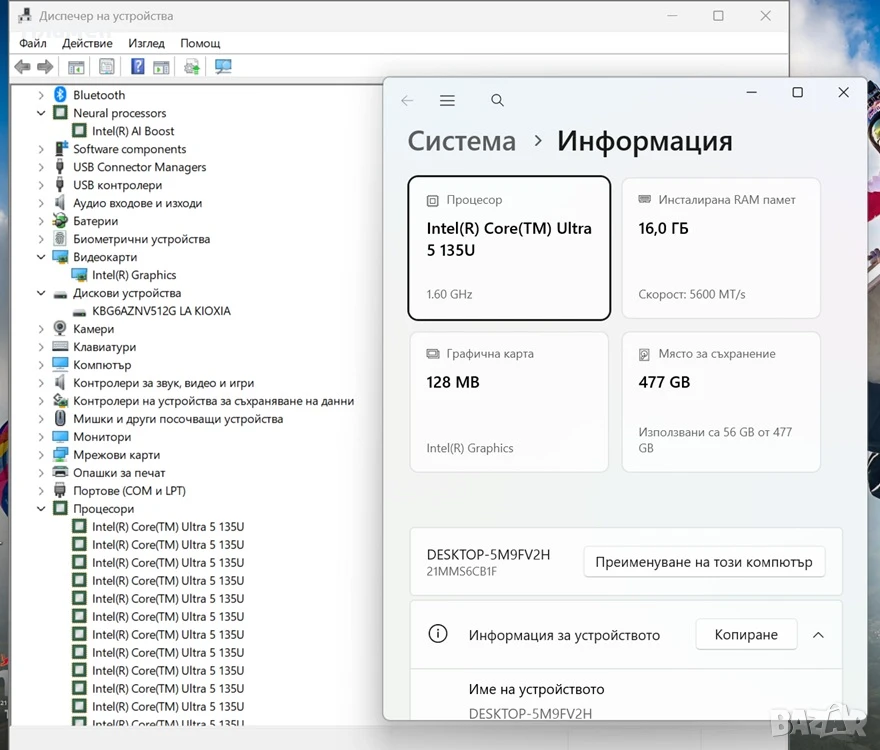Click the Batteries (Батерии) icon
Image resolution: width=880 pixels, height=750 pixels.
pos(60,221)
